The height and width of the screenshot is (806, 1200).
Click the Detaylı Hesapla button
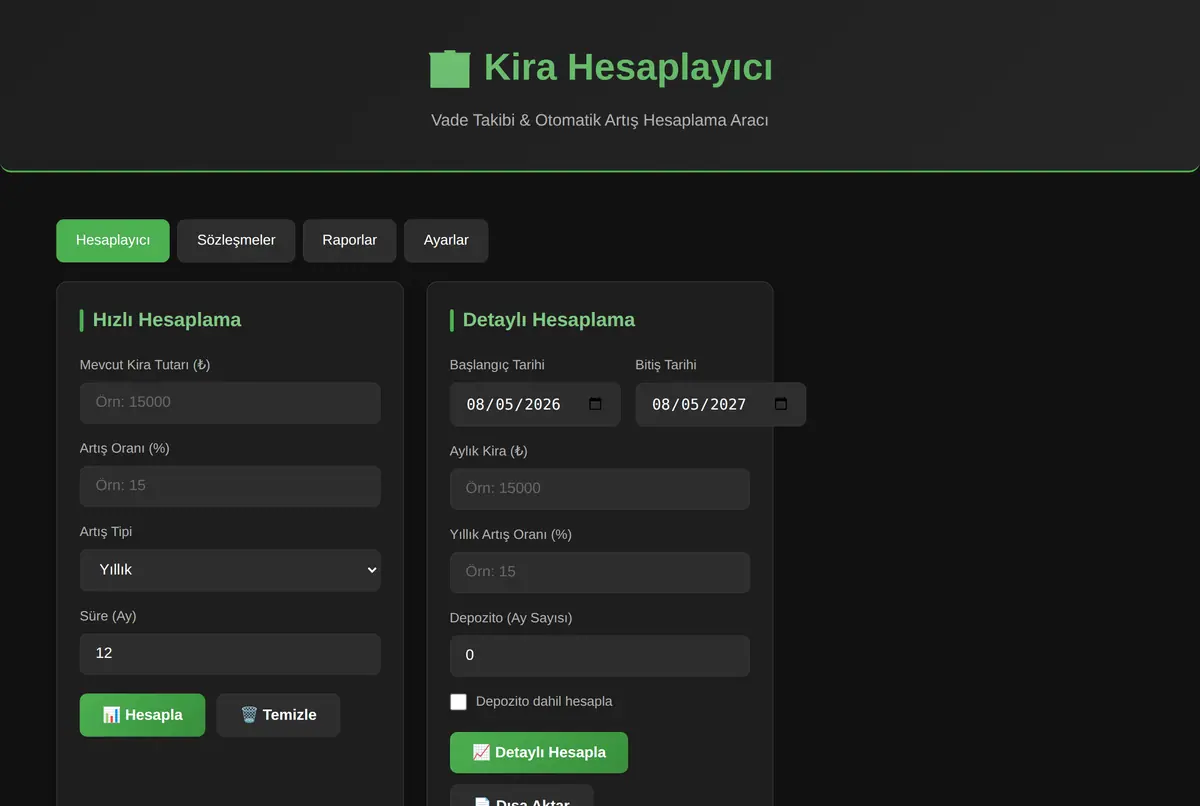pos(539,752)
